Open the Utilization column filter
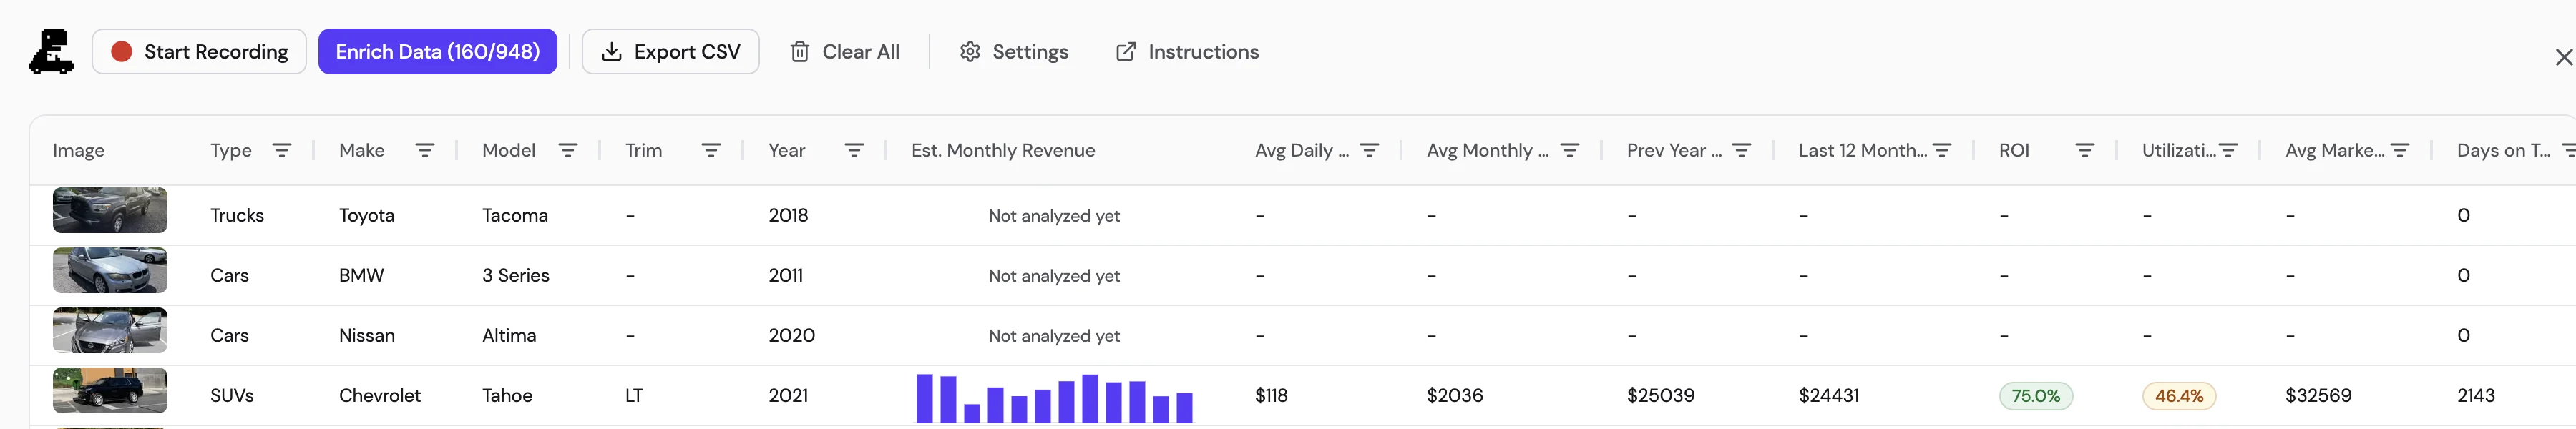 point(2228,150)
